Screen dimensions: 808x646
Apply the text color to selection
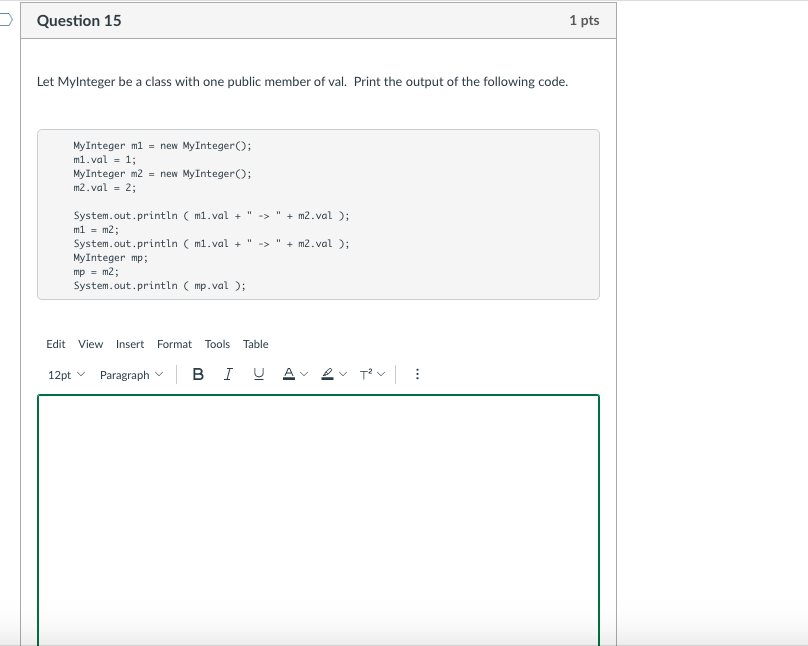pyautogui.click(x=291, y=373)
